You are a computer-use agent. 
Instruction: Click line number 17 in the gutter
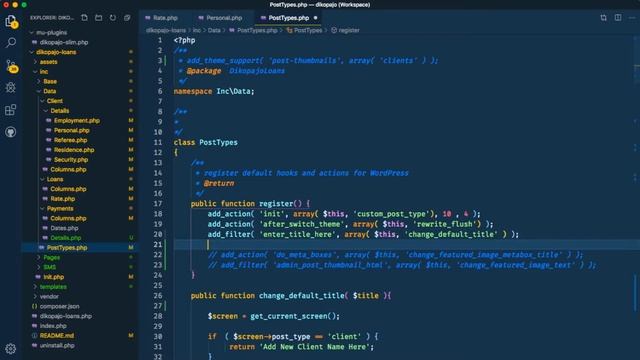[158, 203]
